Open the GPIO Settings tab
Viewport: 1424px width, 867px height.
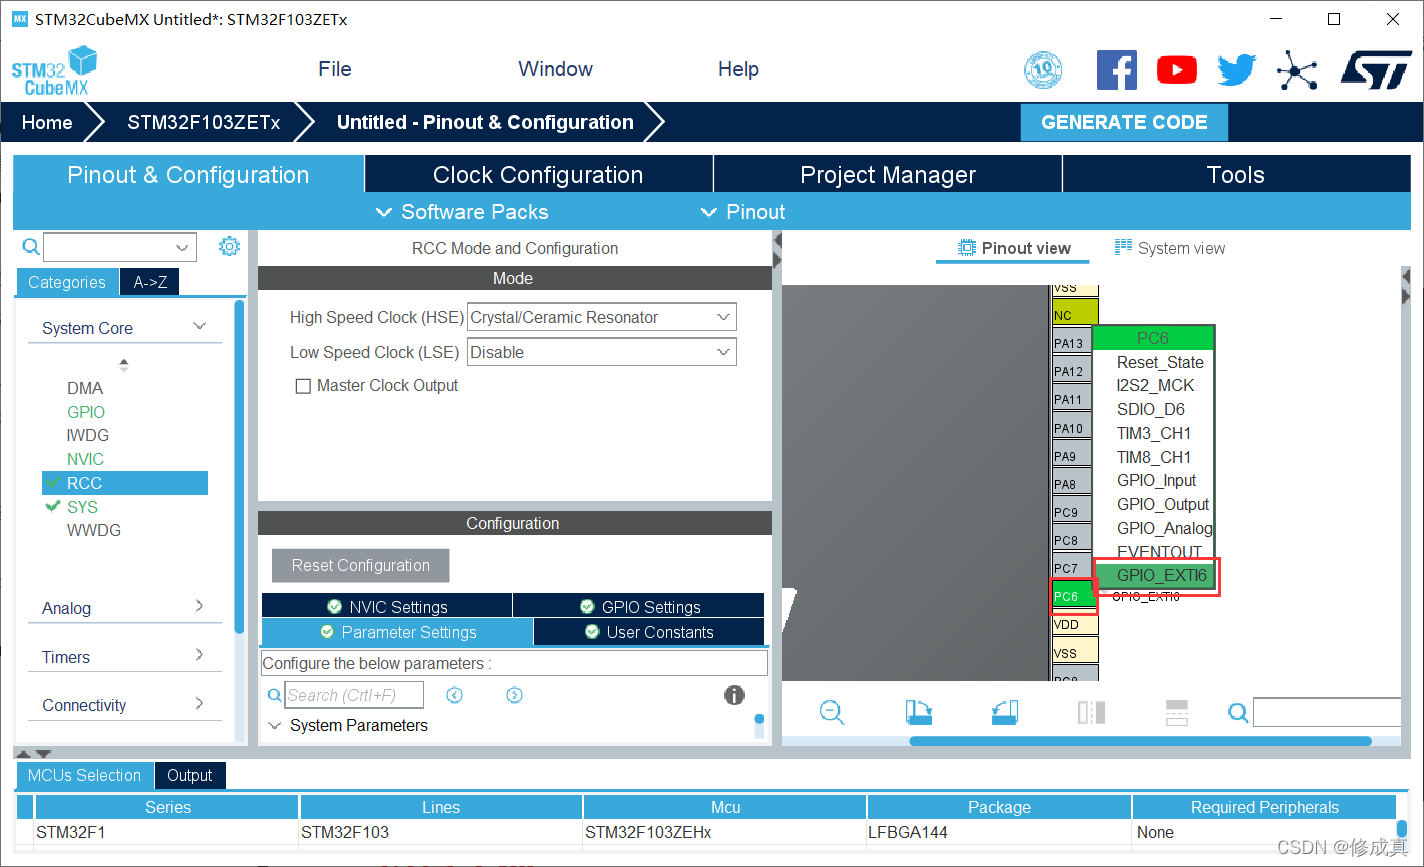pyautogui.click(x=639, y=607)
